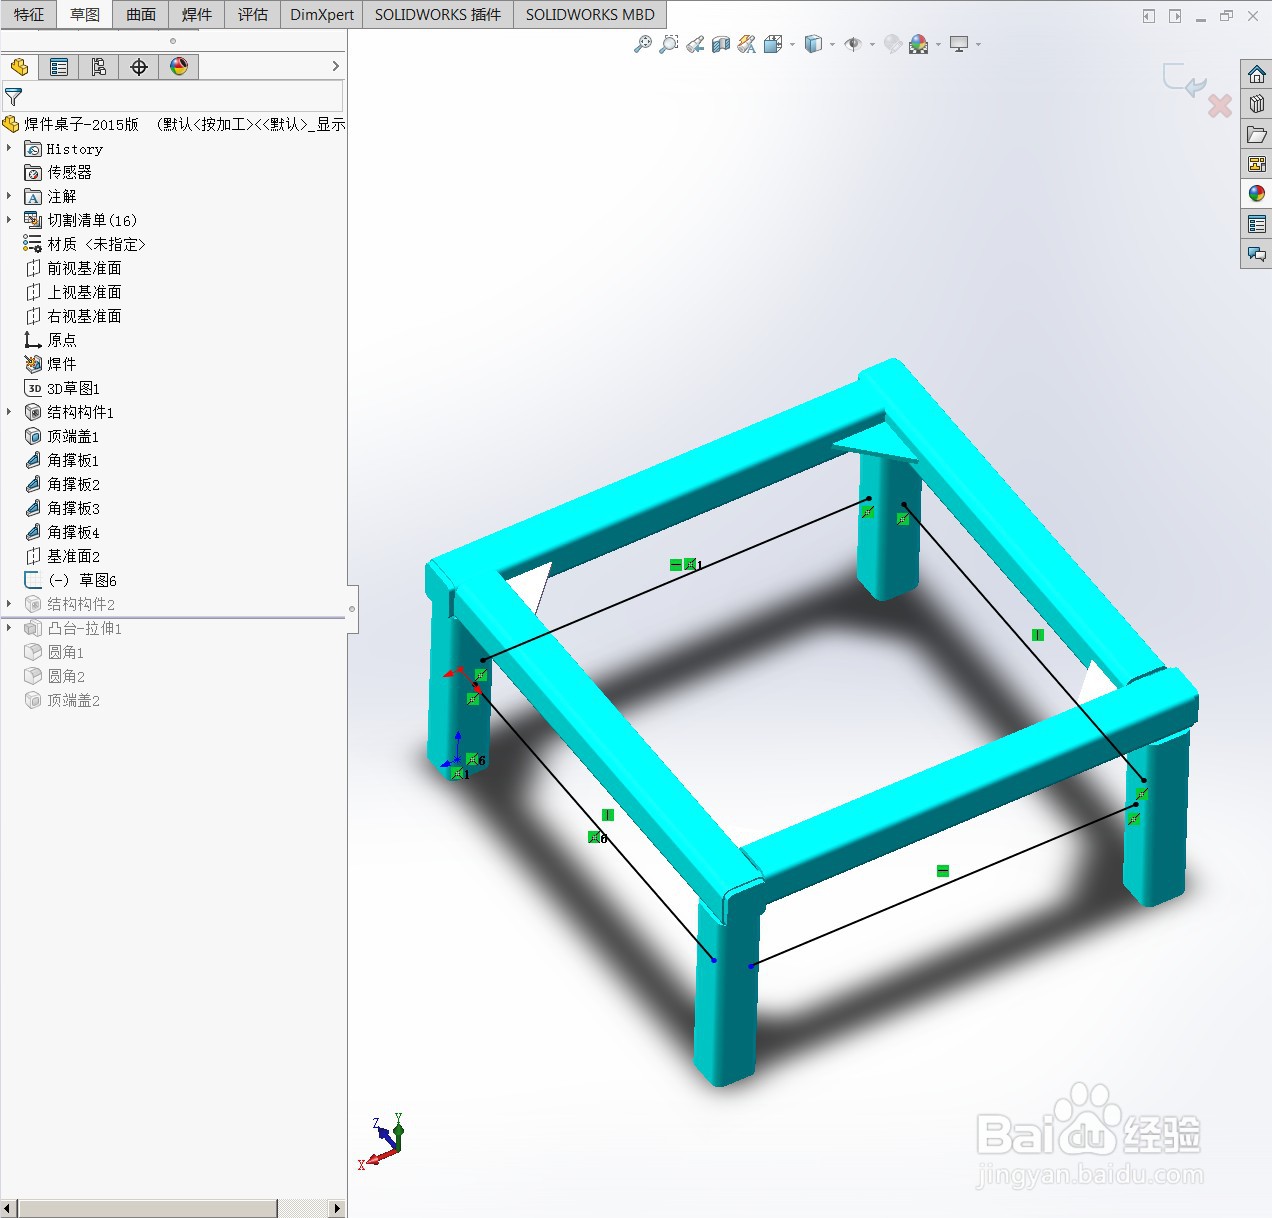The width and height of the screenshot is (1272, 1218).
Task: Click the View Orientation cube icon
Action: point(773,44)
